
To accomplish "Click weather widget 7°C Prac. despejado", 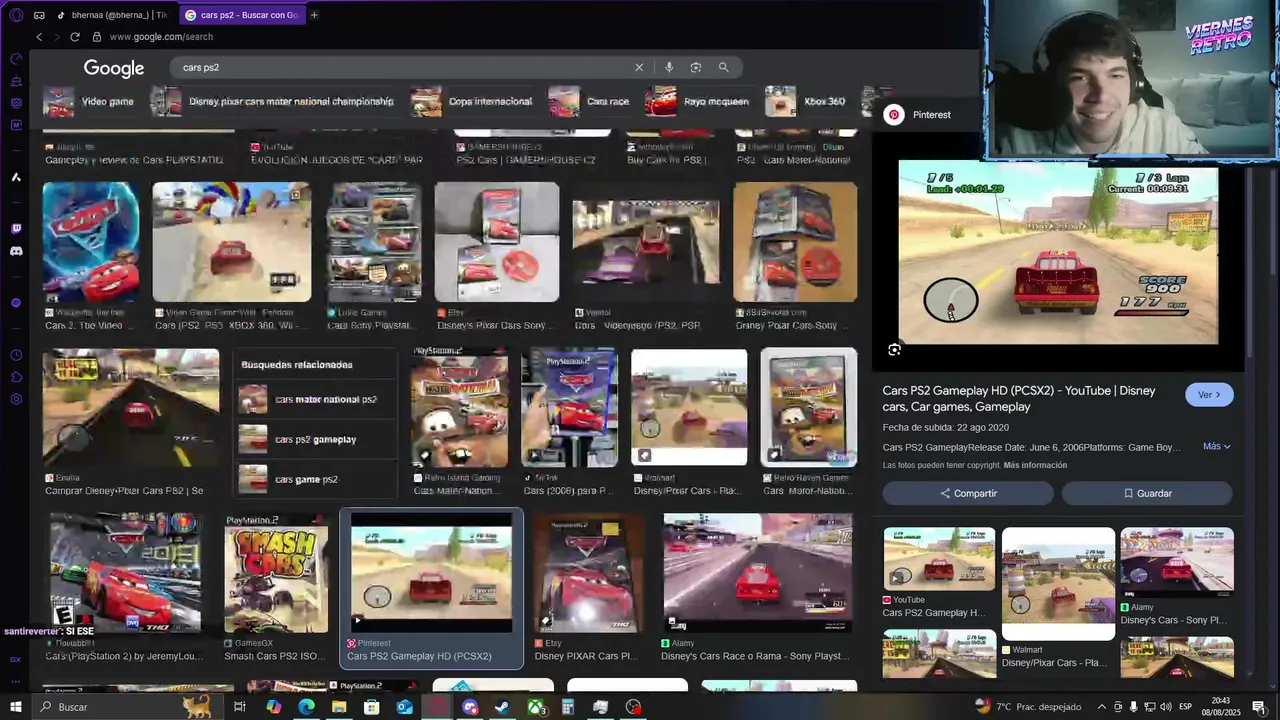I will [1028, 707].
